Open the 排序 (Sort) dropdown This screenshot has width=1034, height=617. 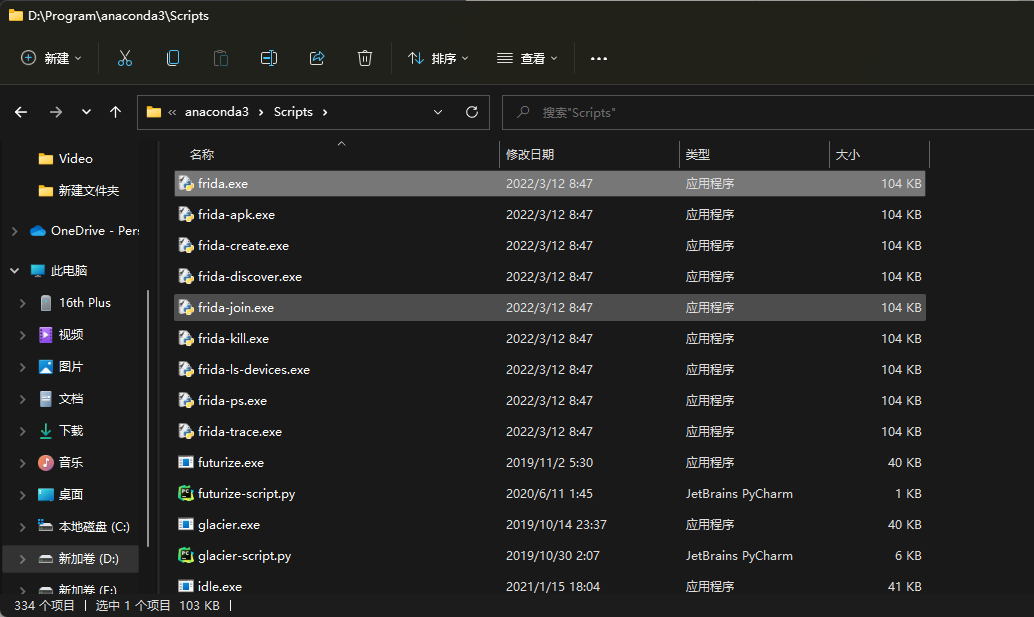(x=438, y=58)
